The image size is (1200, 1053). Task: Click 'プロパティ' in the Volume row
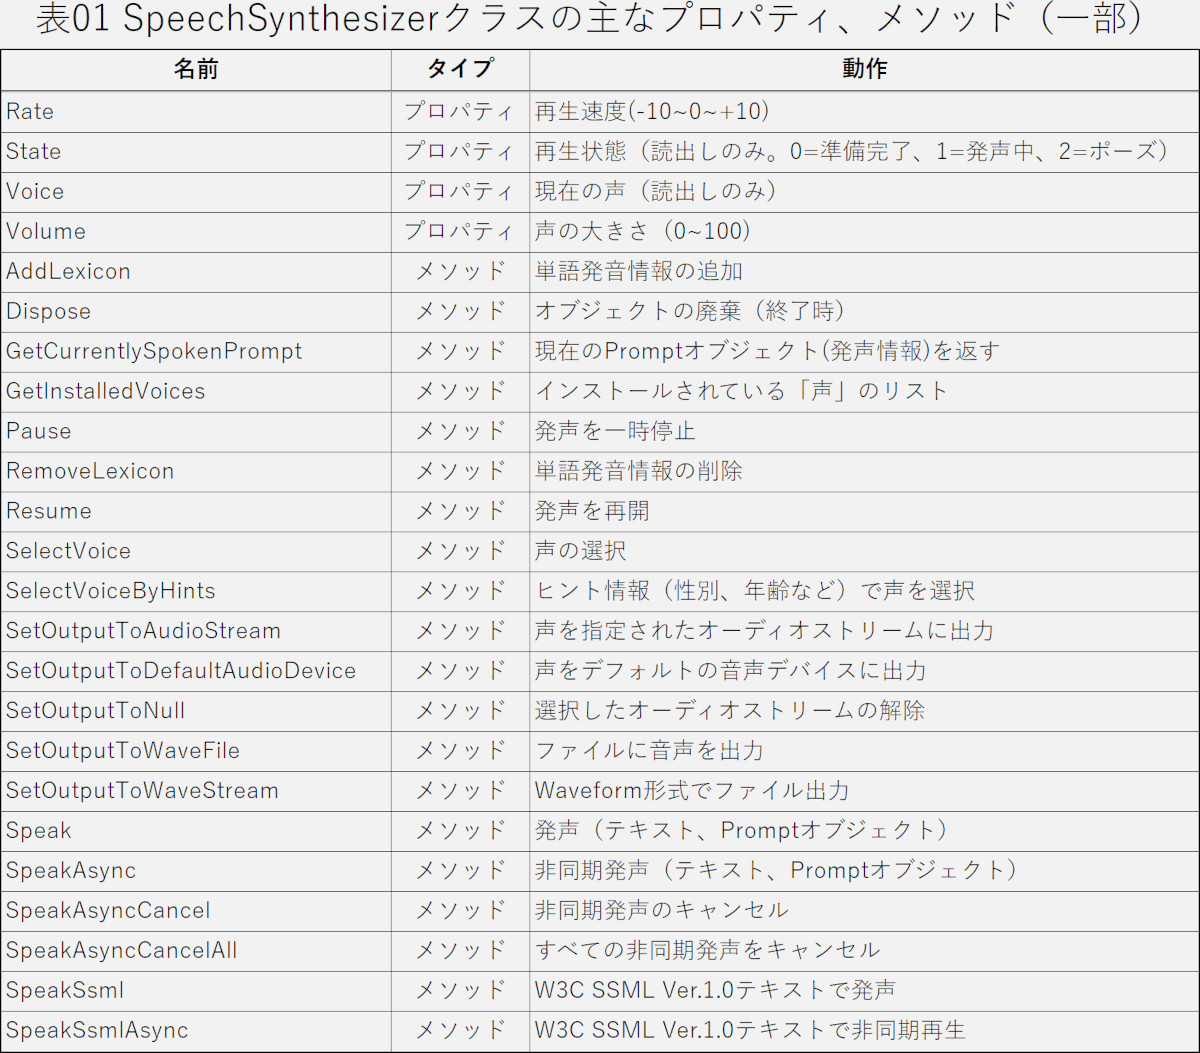tap(460, 231)
